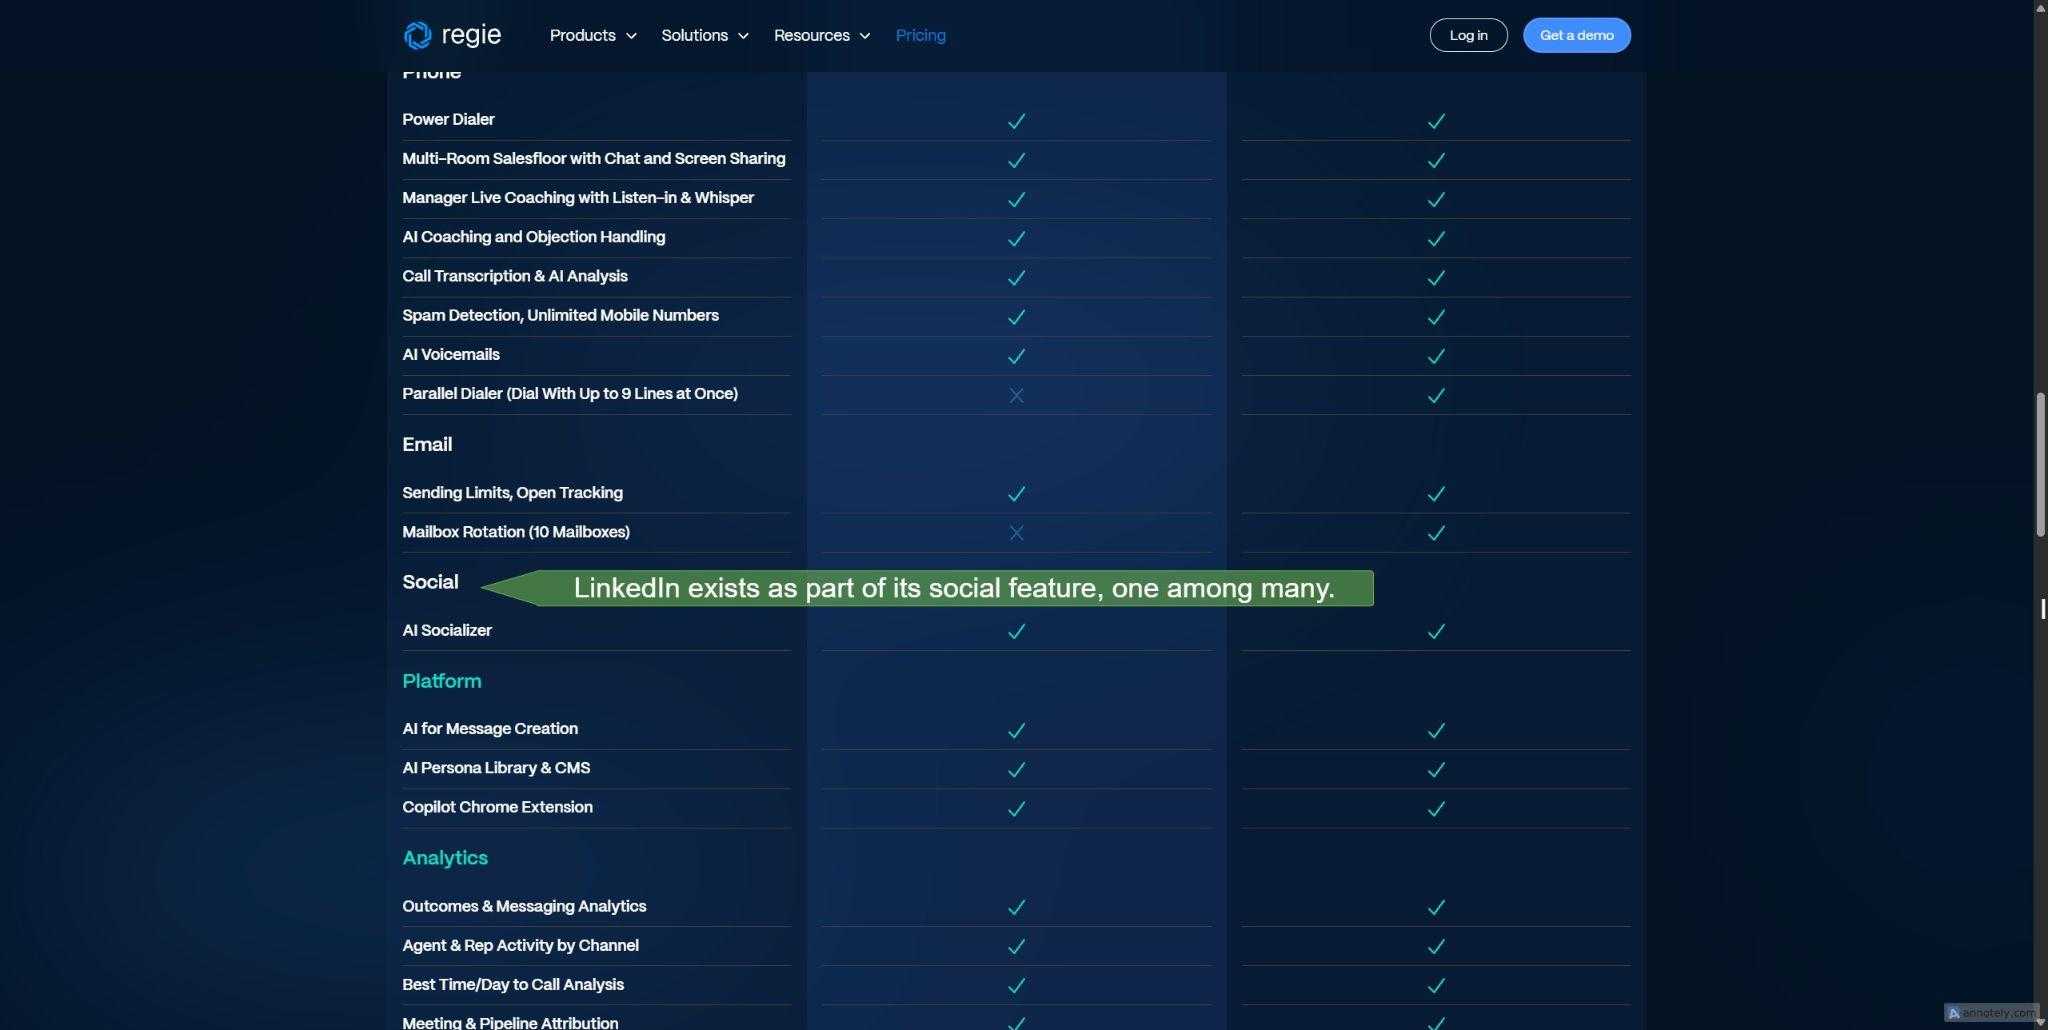Viewport: 2048px width, 1030px height.
Task: Open the Resources dropdown menu
Action: coord(822,35)
